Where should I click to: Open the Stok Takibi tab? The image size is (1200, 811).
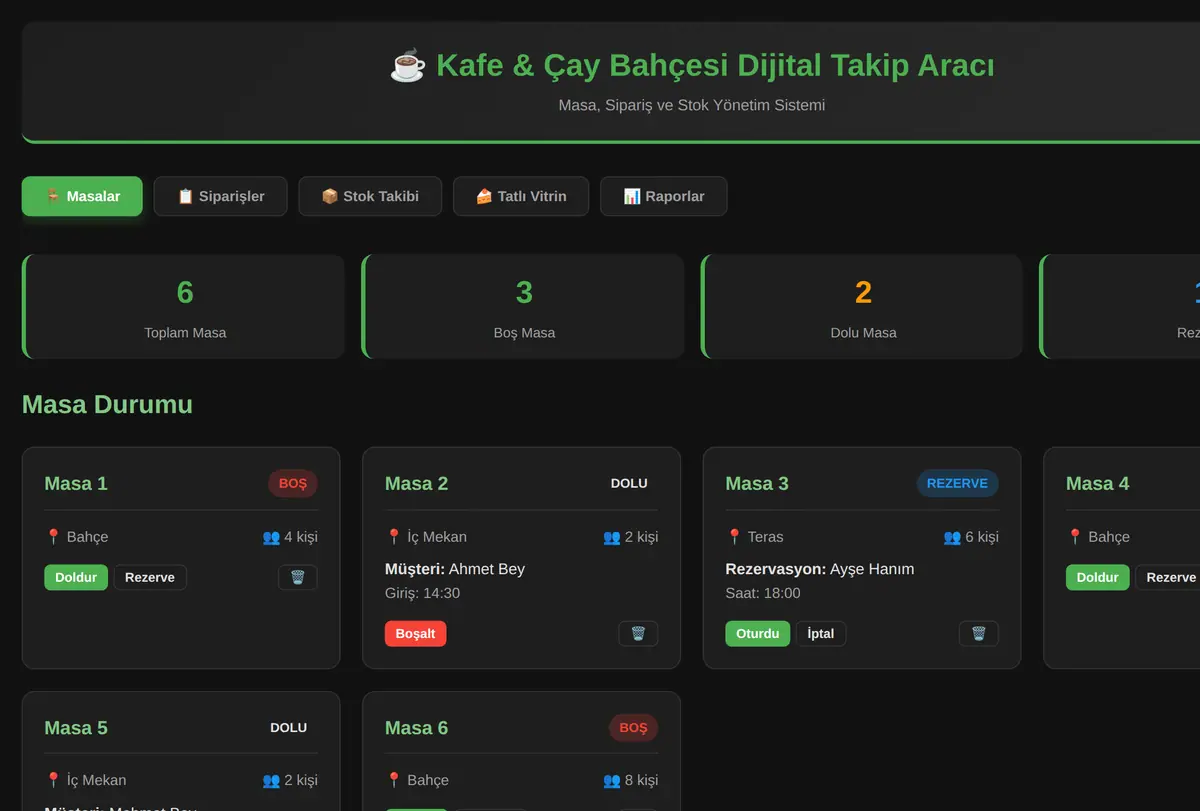pos(370,196)
